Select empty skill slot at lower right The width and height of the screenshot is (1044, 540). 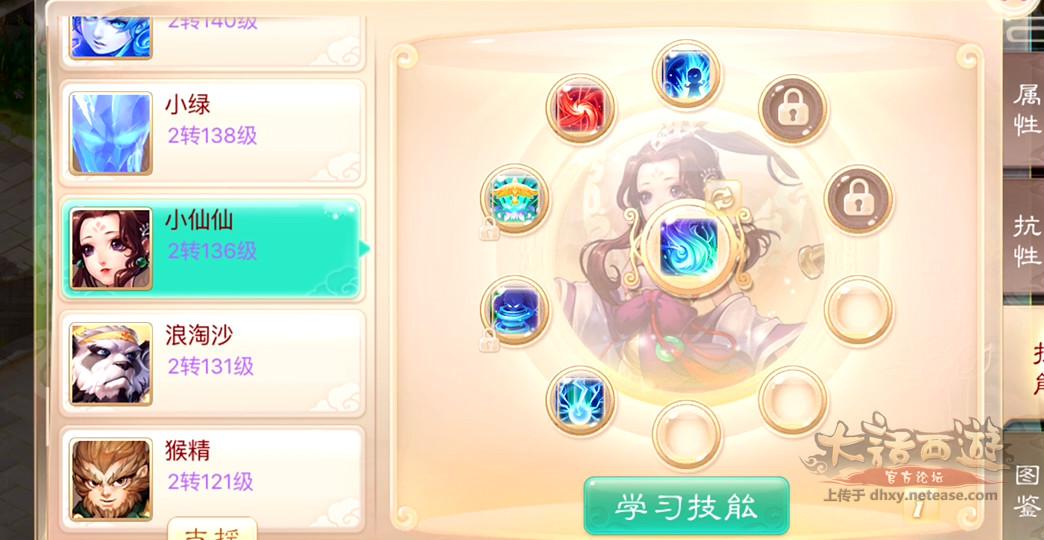tap(792, 400)
